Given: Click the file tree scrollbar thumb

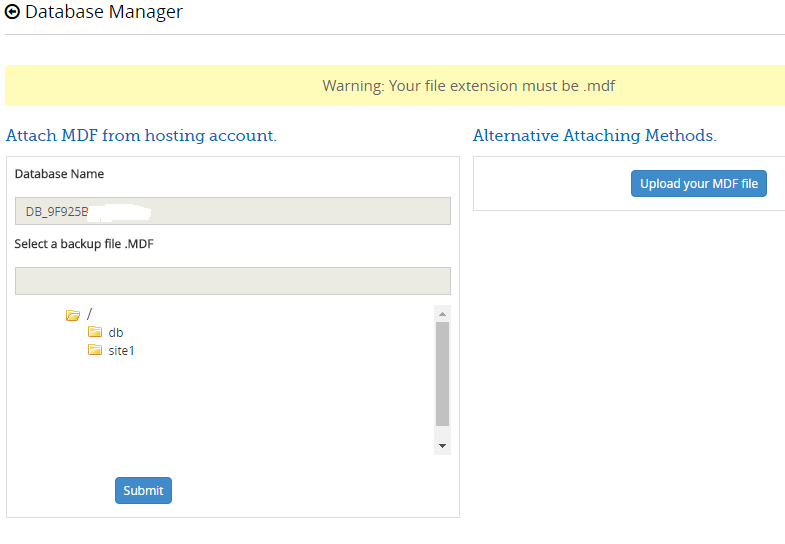Looking at the screenshot, I should point(442,374).
